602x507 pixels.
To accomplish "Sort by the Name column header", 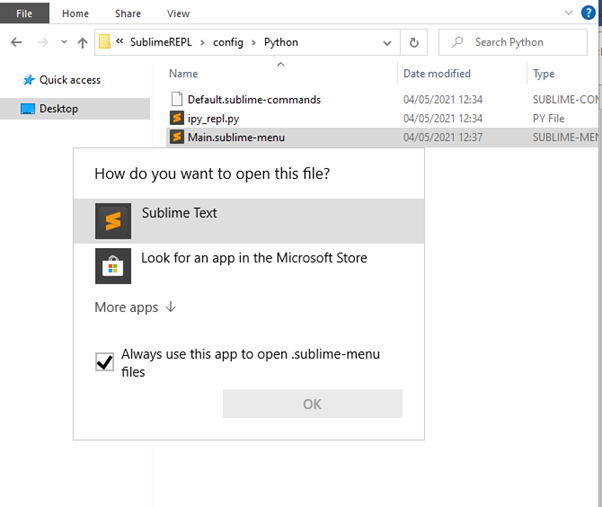I will (184, 73).
